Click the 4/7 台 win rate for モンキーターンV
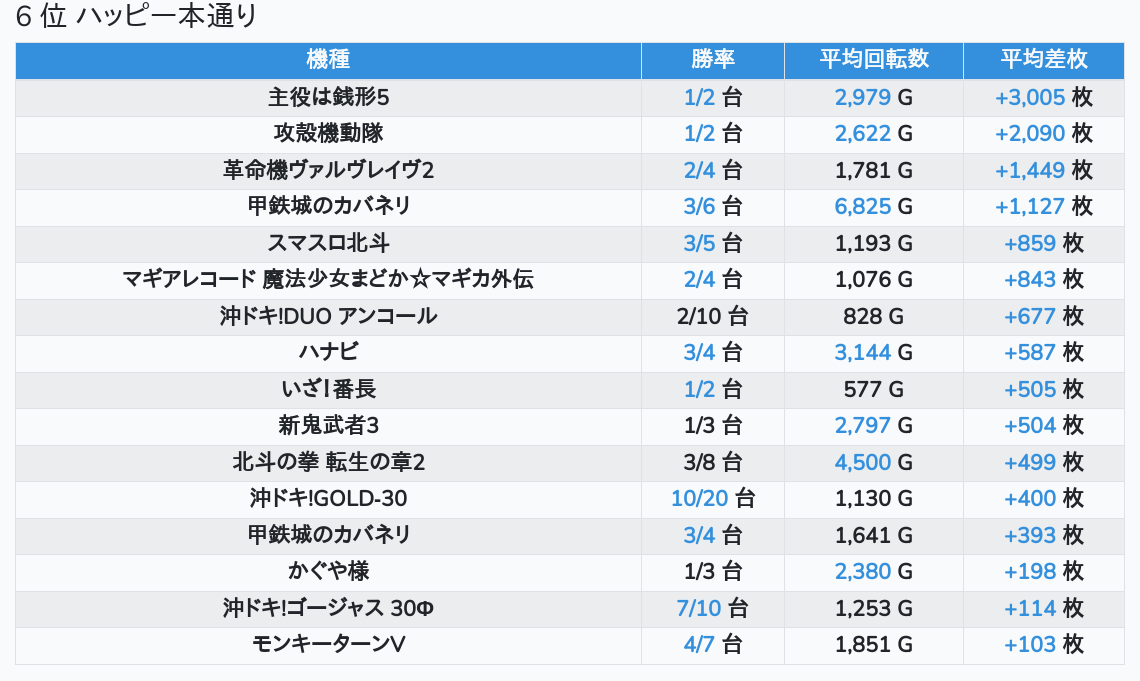This screenshot has width=1140, height=681. 712,645
